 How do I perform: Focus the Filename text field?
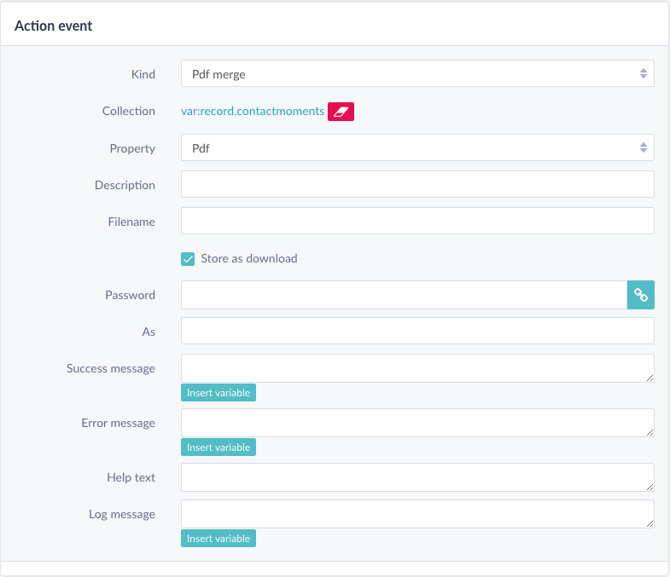(417, 221)
